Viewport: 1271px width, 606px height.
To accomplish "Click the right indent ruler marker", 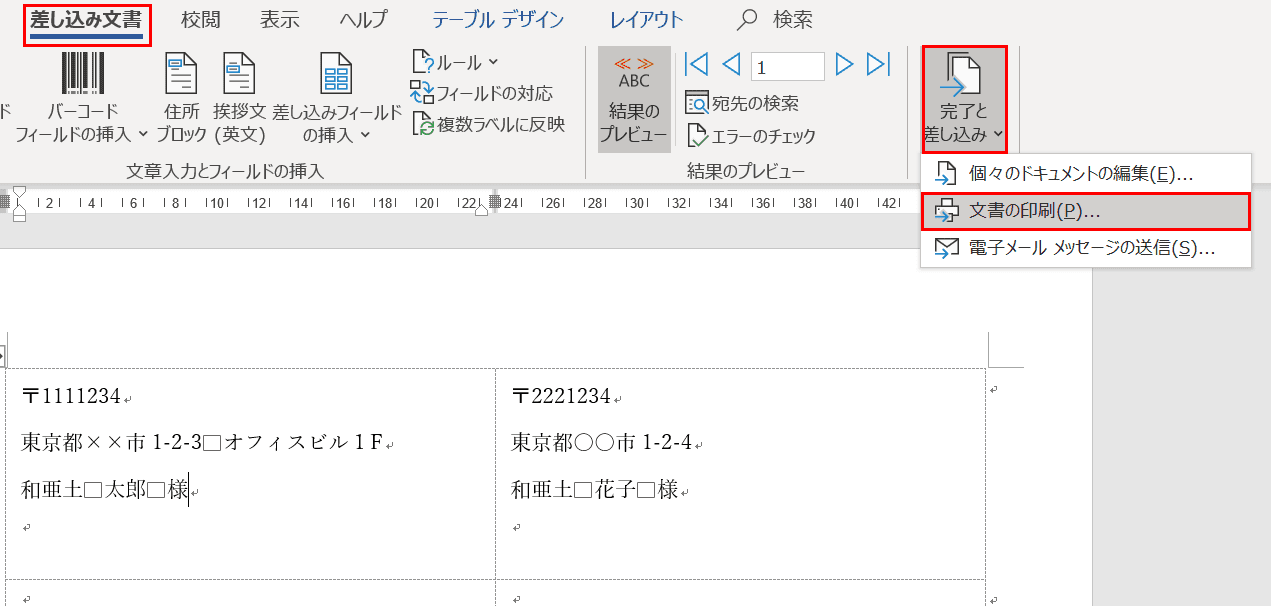I will click(x=481, y=209).
